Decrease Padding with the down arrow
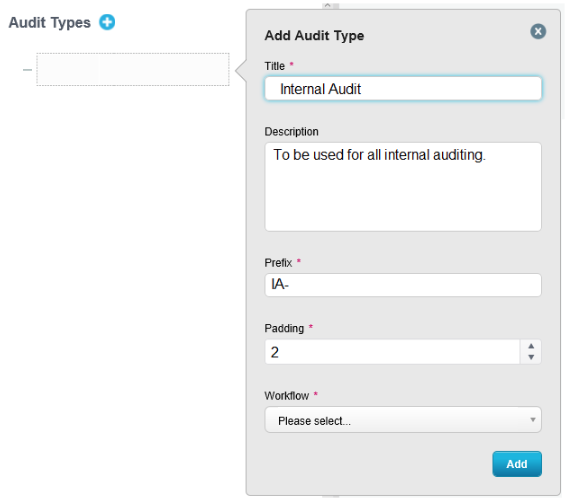 tap(531, 357)
